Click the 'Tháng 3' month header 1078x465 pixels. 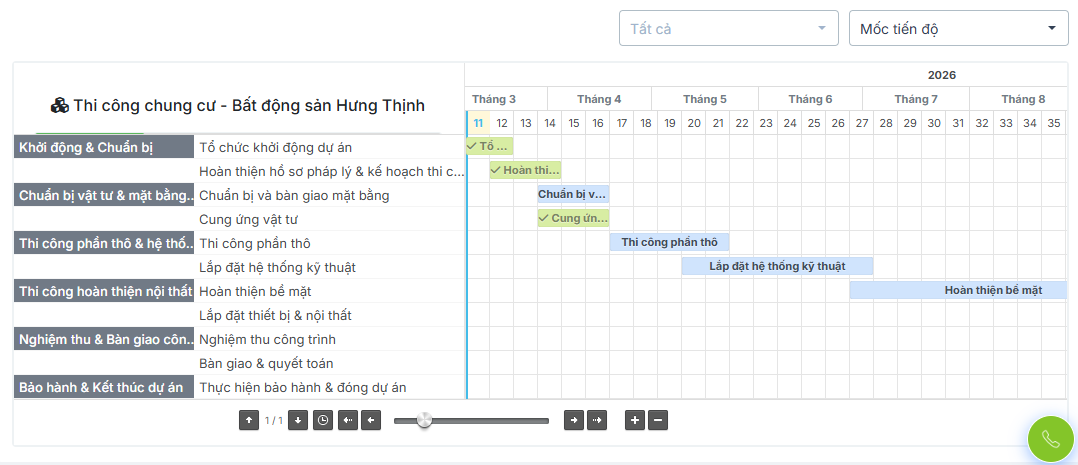coord(506,99)
